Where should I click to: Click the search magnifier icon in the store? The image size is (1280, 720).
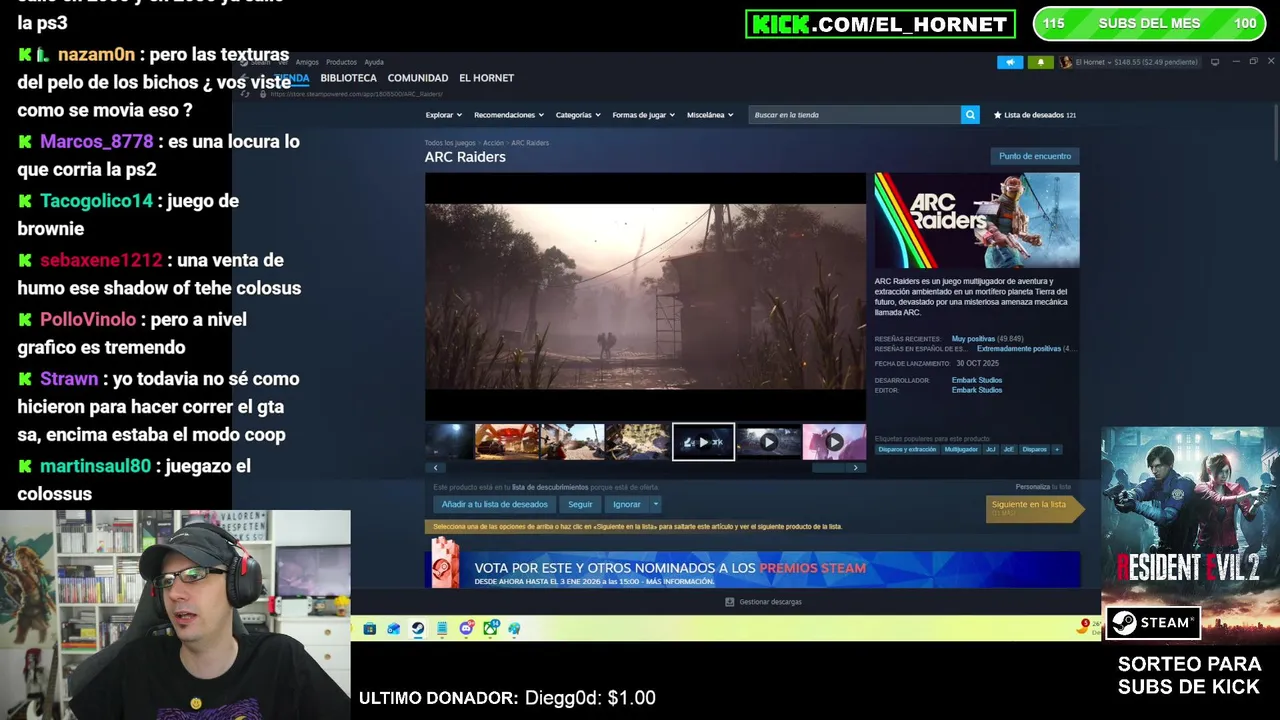(x=970, y=115)
